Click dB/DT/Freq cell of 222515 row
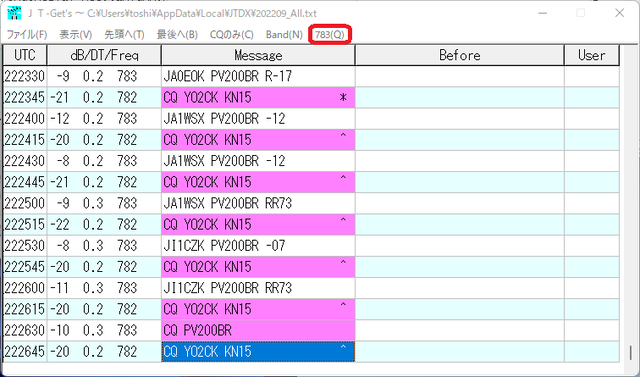 [x=104, y=224]
